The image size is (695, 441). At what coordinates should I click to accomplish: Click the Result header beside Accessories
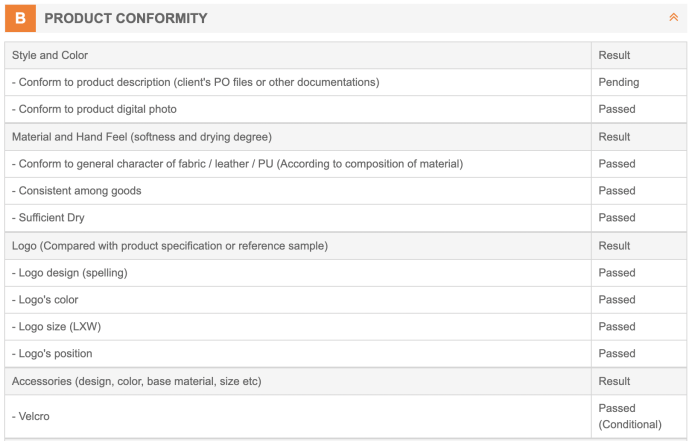coord(614,381)
